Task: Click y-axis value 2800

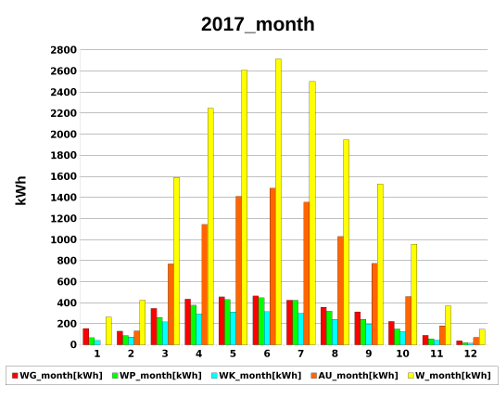Action: [x=63, y=50]
